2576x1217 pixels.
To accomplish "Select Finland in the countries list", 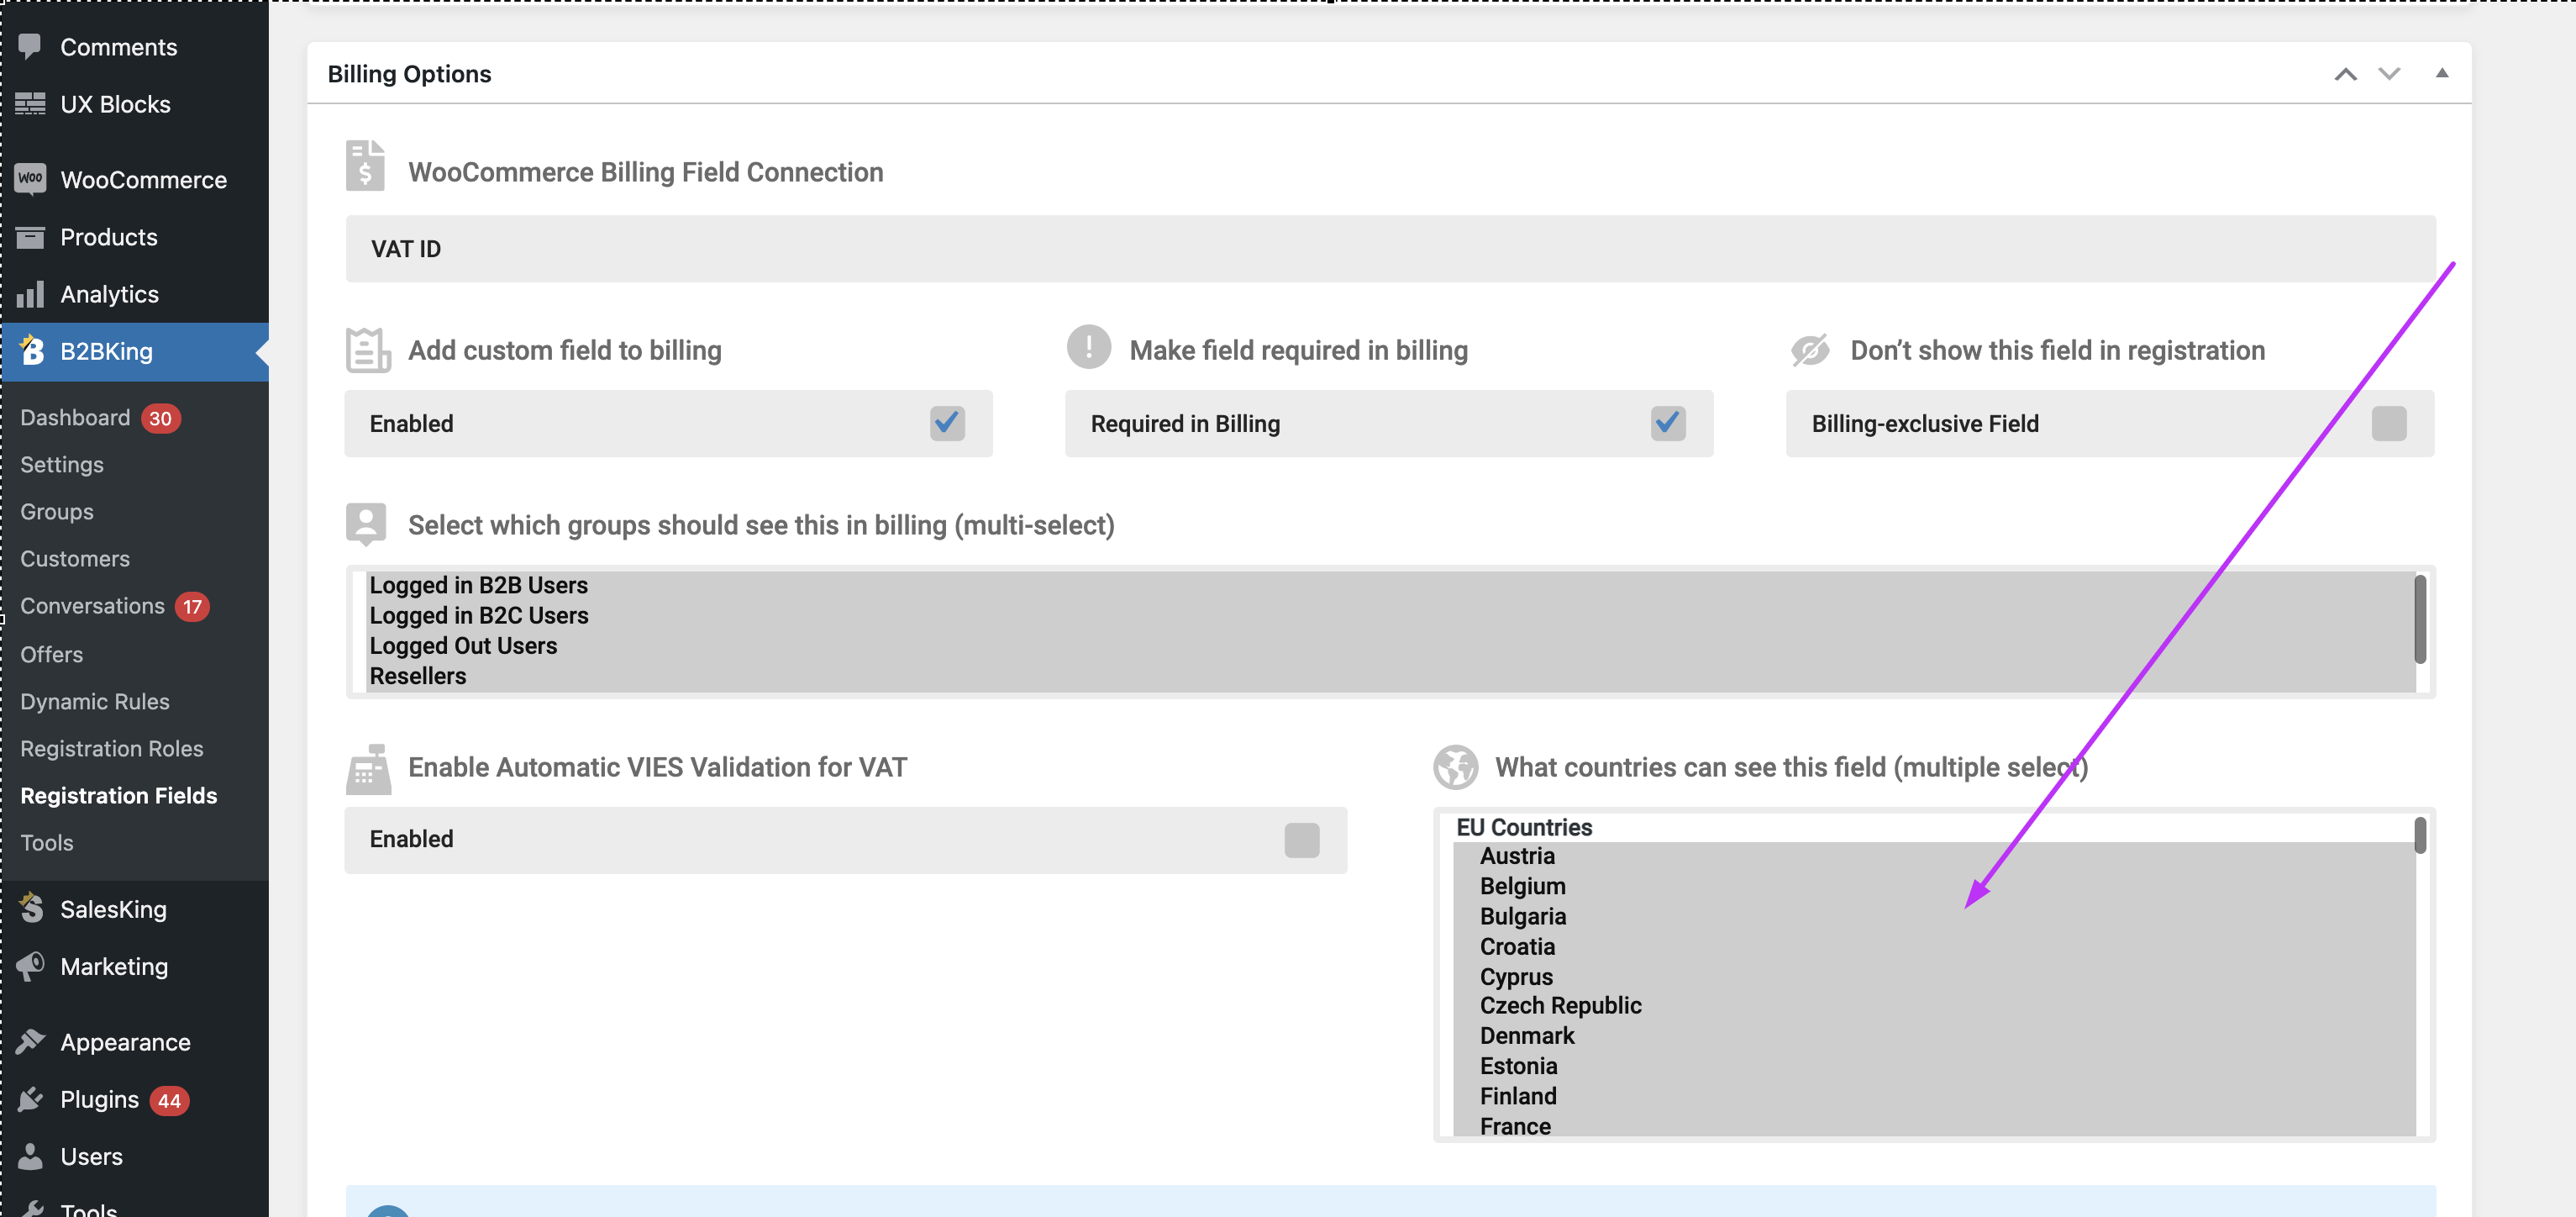I will point(1934,1096).
